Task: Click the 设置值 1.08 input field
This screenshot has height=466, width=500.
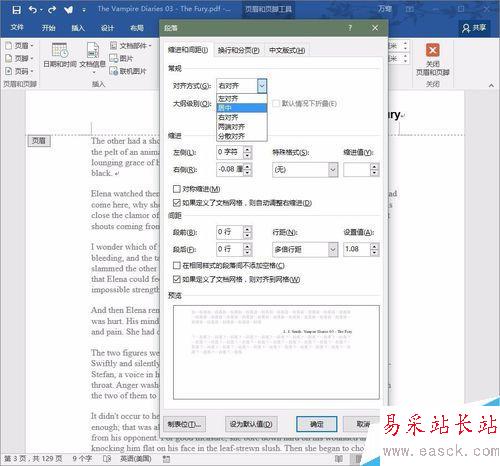Action: [357, 249]
